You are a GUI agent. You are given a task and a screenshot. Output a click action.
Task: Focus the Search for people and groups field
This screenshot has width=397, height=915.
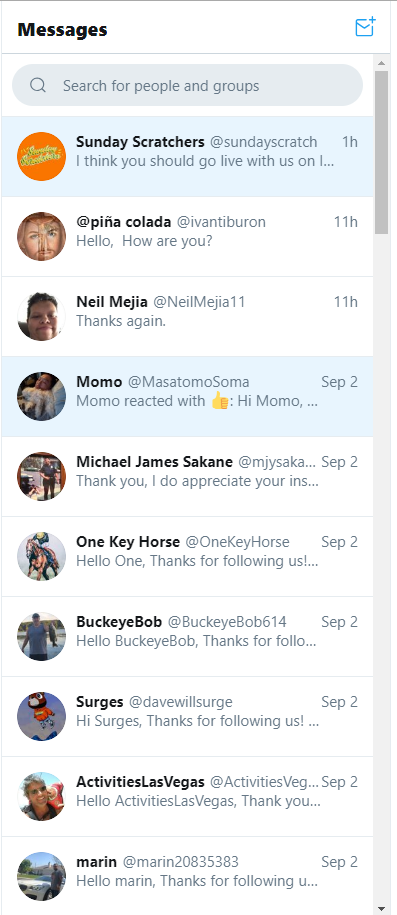[187, 85]
